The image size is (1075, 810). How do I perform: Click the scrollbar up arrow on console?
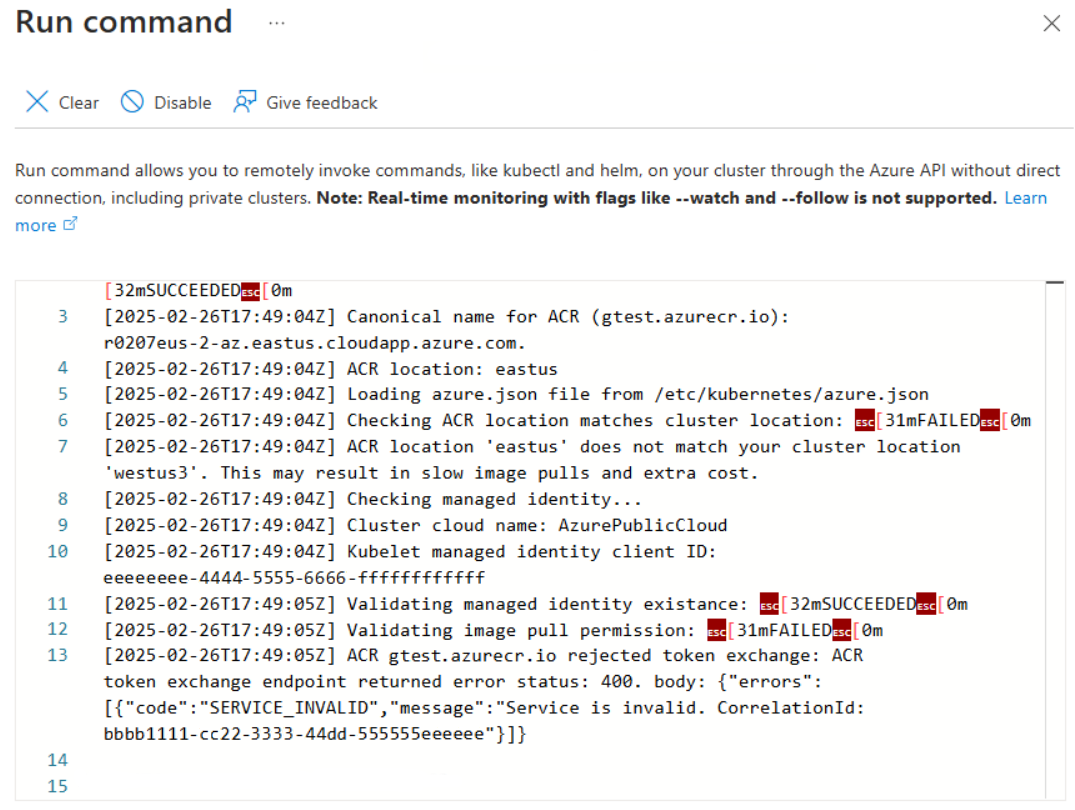[1056, 283]
